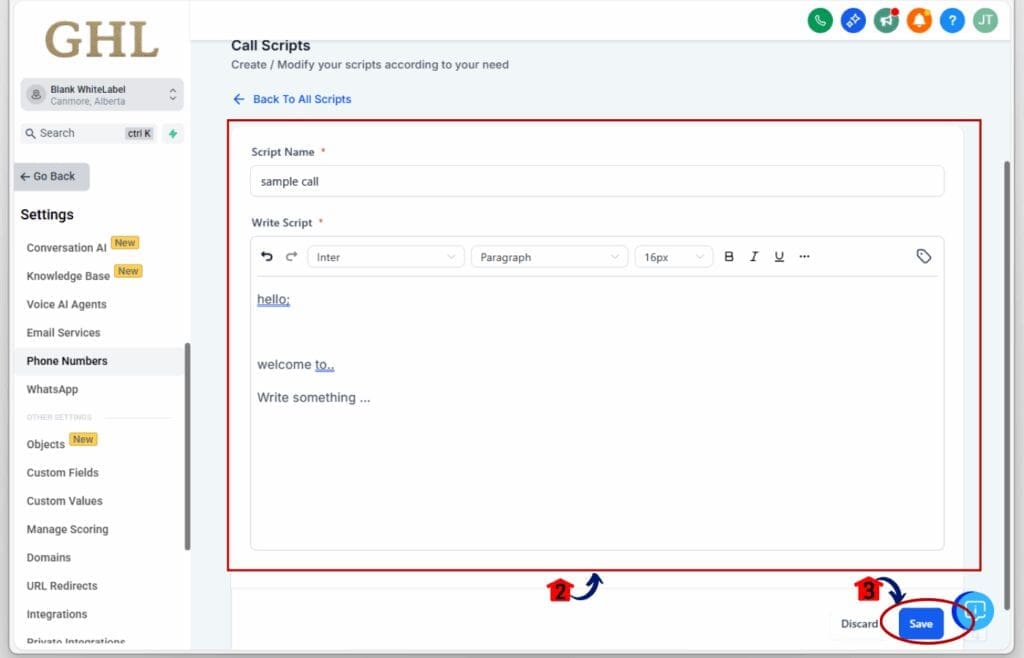
Task: Open URL Redirects settings
Action: point(62,586)
